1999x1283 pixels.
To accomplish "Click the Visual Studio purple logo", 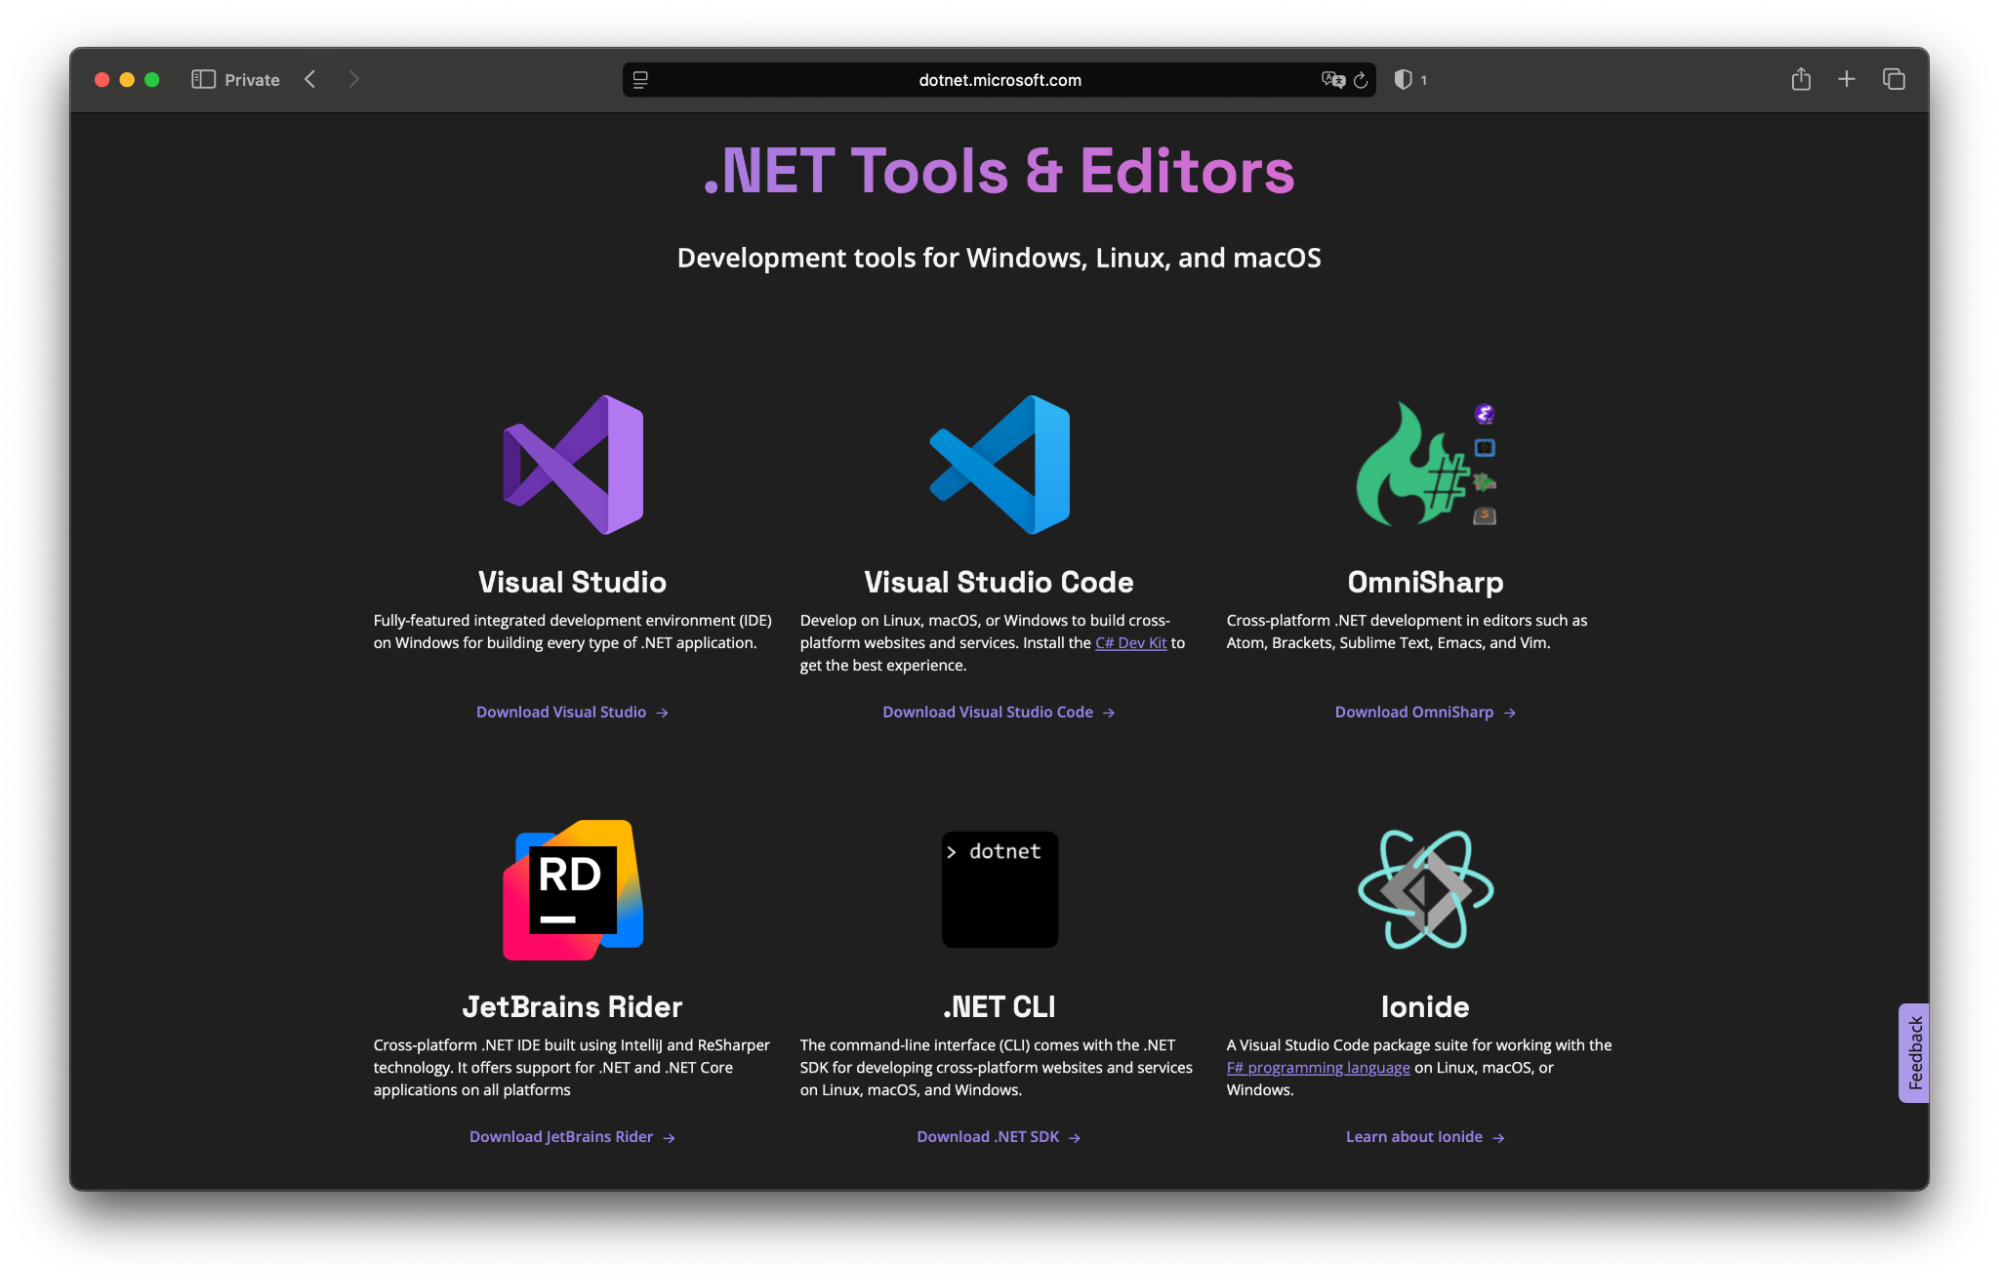I will pos(572,465).
